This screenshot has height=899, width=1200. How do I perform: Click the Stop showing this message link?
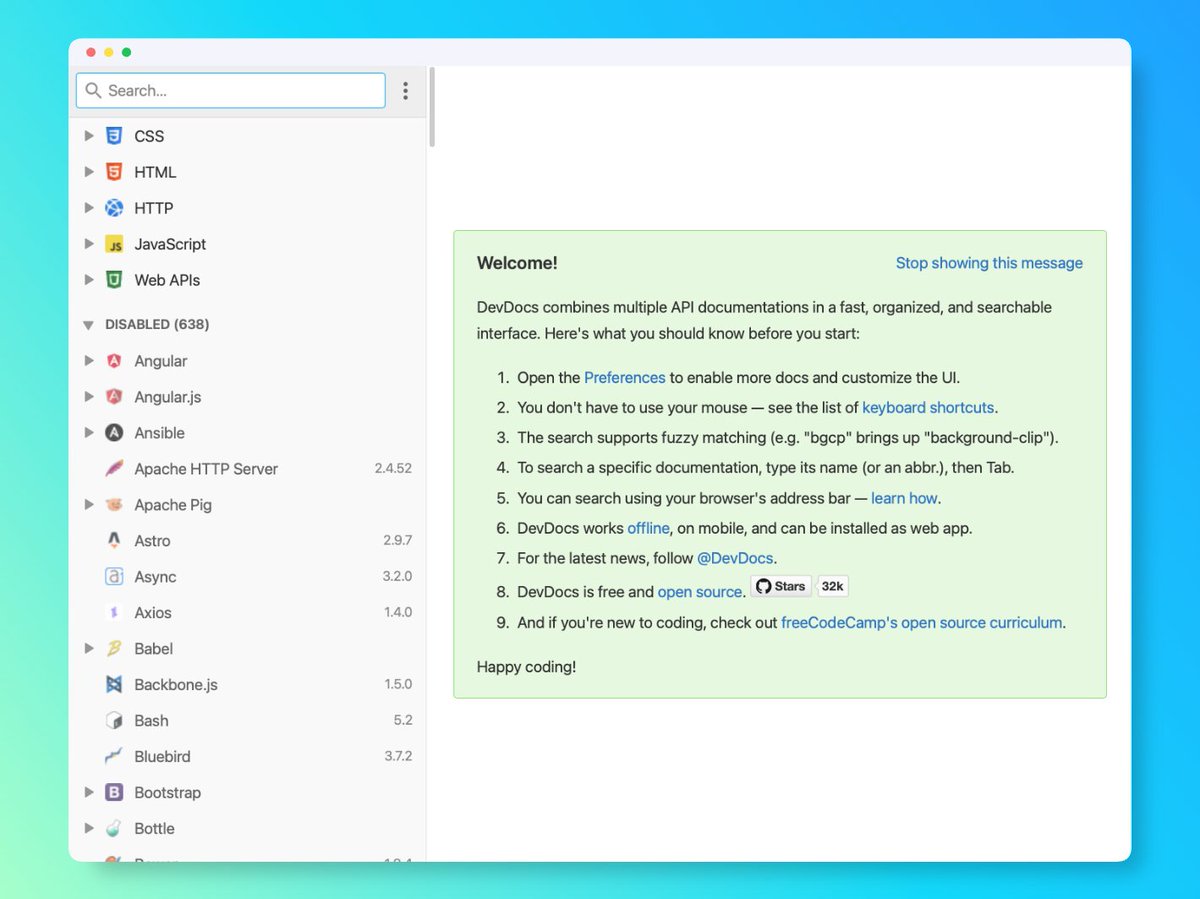pos(989,263)
